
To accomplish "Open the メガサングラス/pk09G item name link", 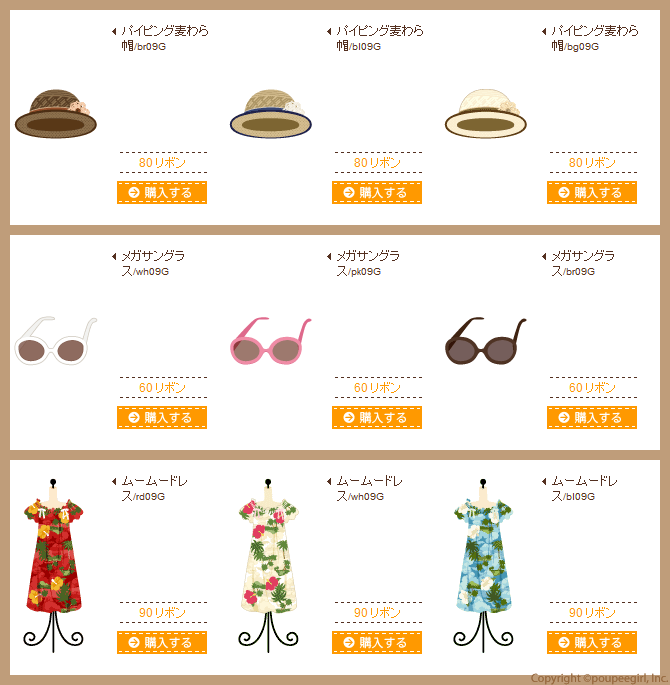I will click(x=368, y=263).
